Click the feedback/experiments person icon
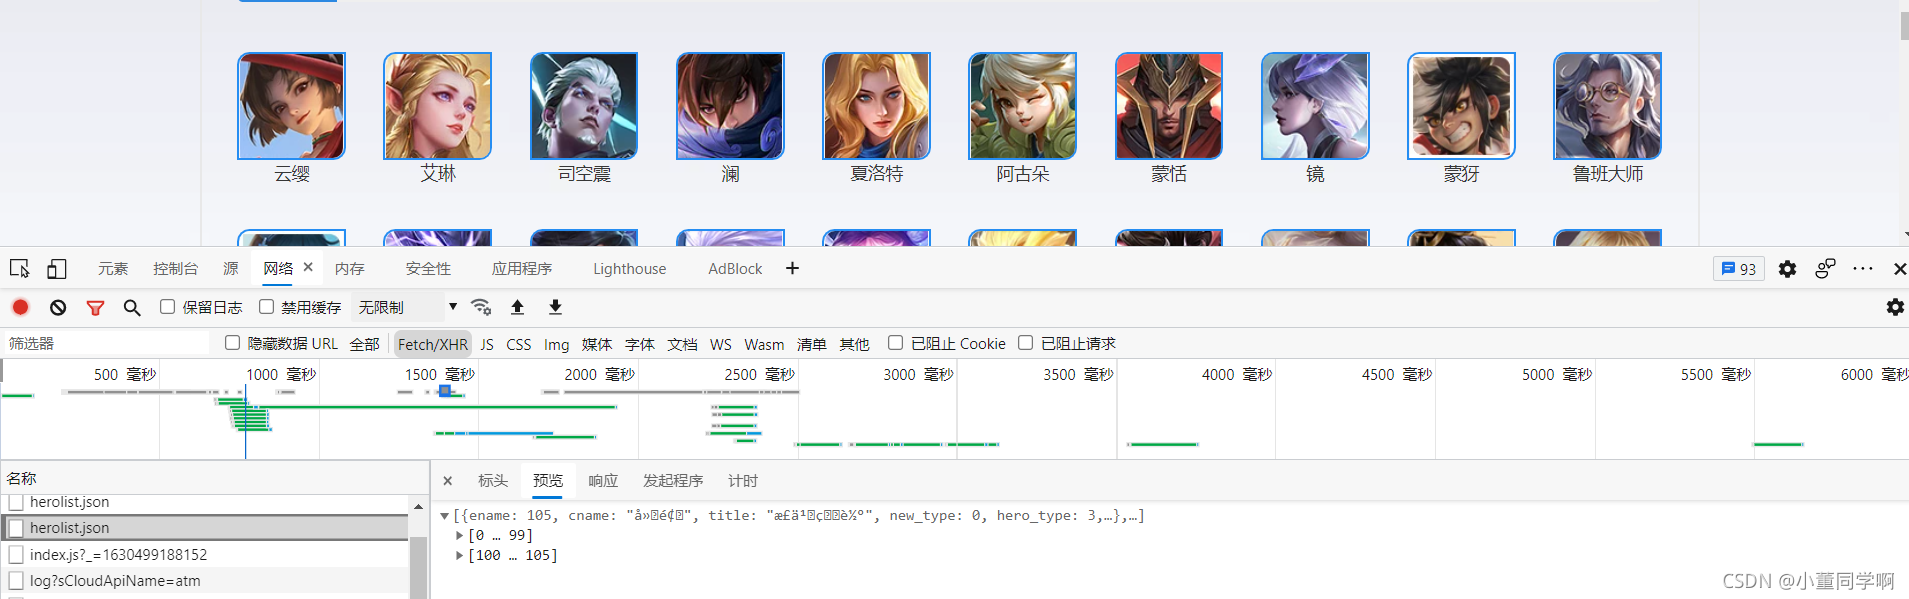The height and width of the screenshot is (599, 1909). point(1825,269)
